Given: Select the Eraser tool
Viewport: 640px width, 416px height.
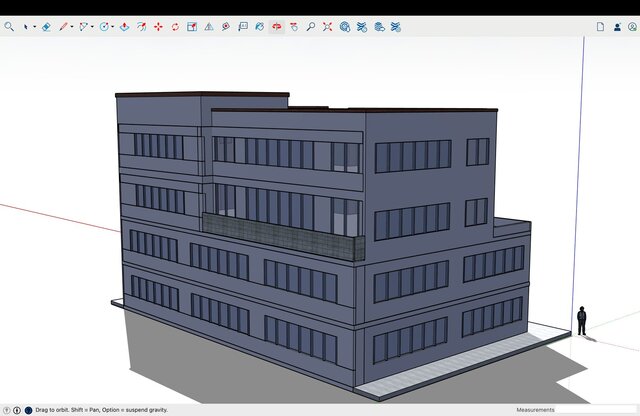Looking at the screenshot, I should (x=46, y=27).
